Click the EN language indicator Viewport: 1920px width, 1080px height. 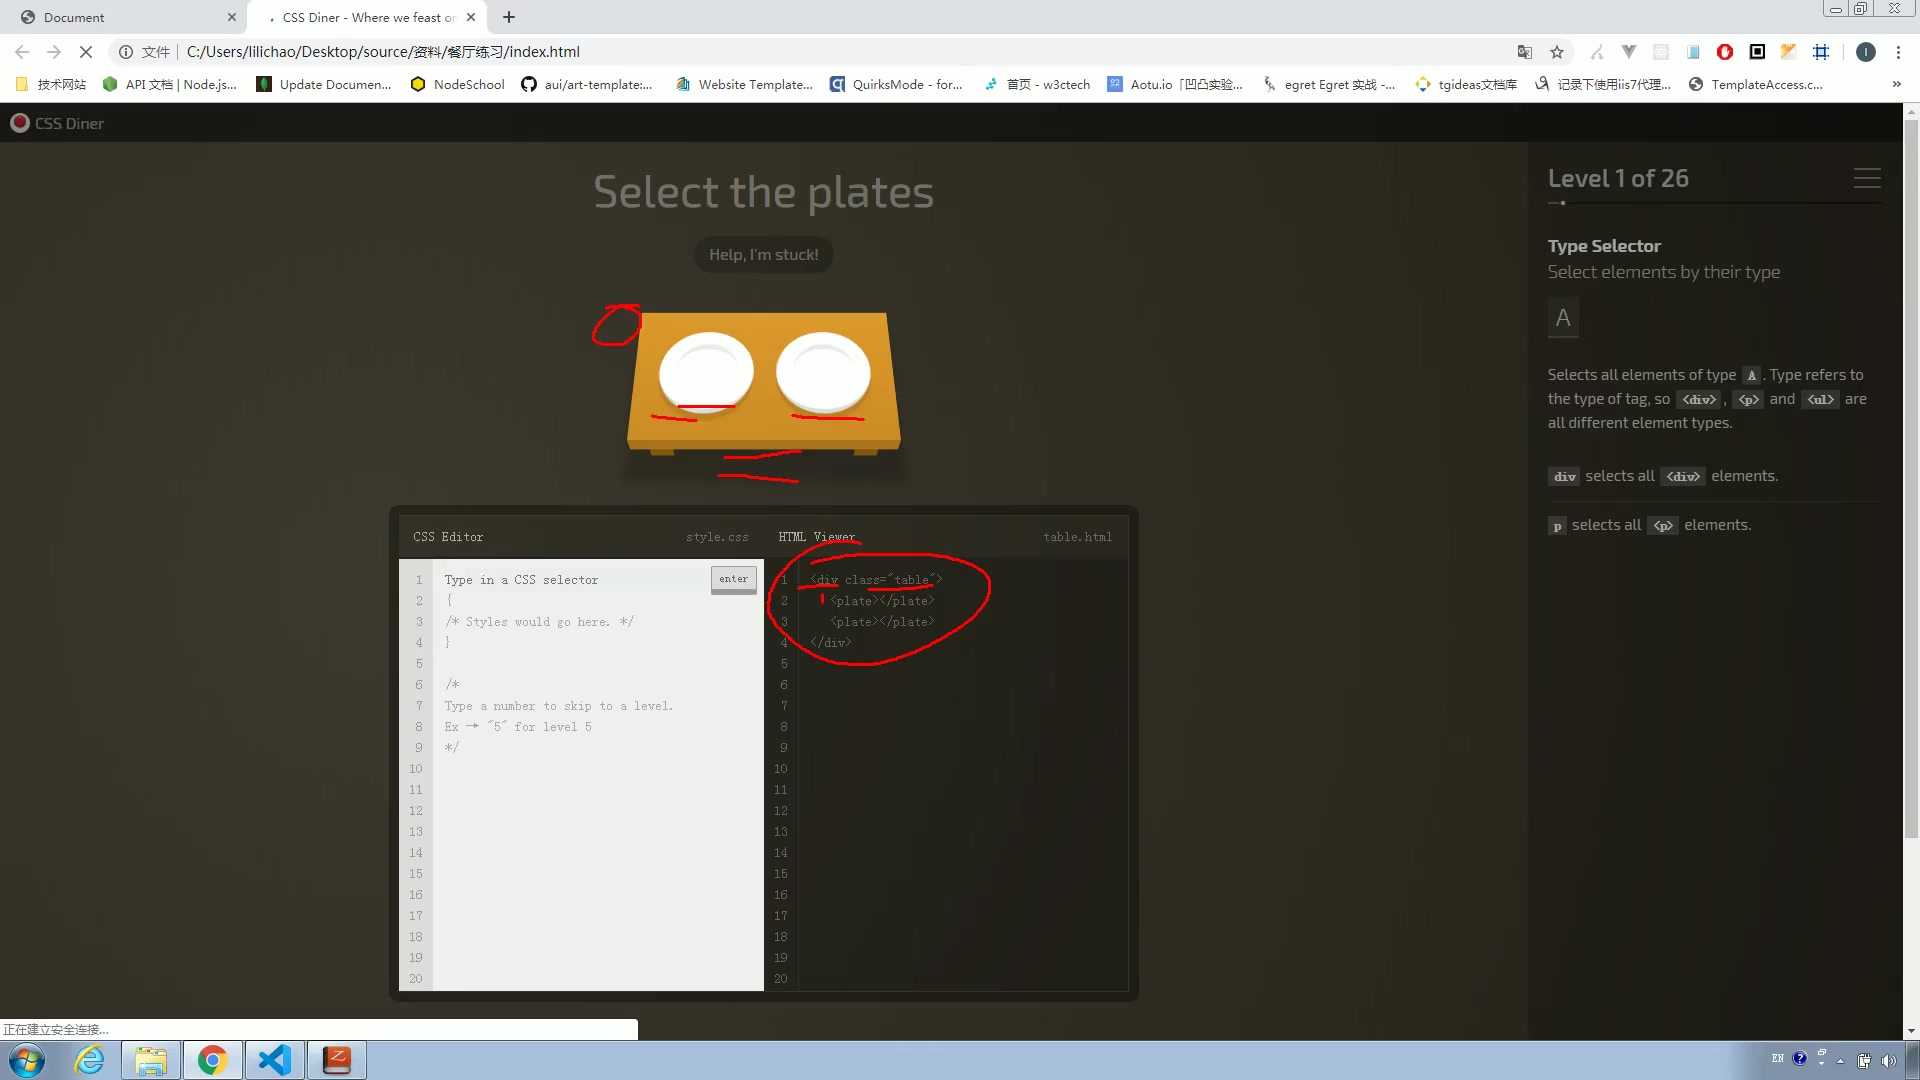[1777, 1058]
